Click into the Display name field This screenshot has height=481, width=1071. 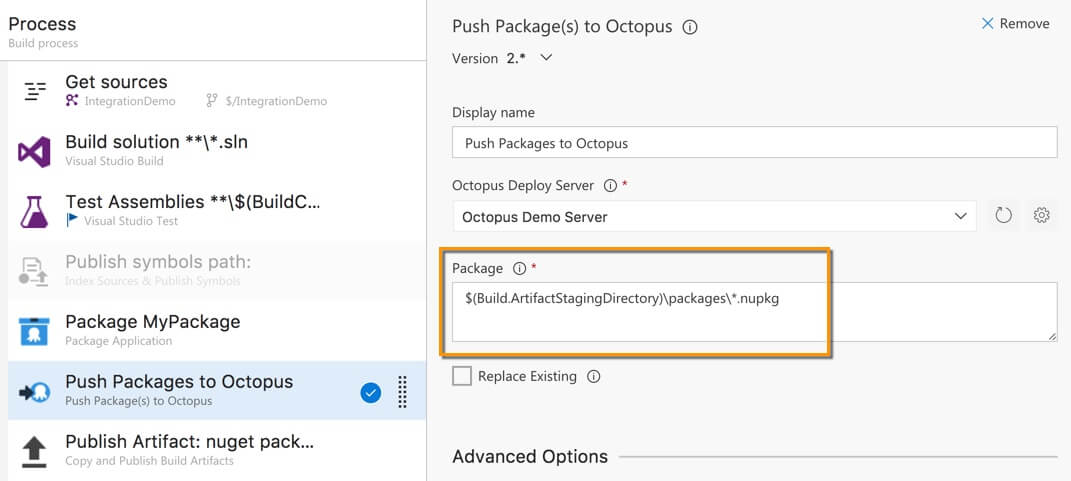pos(755,143)
